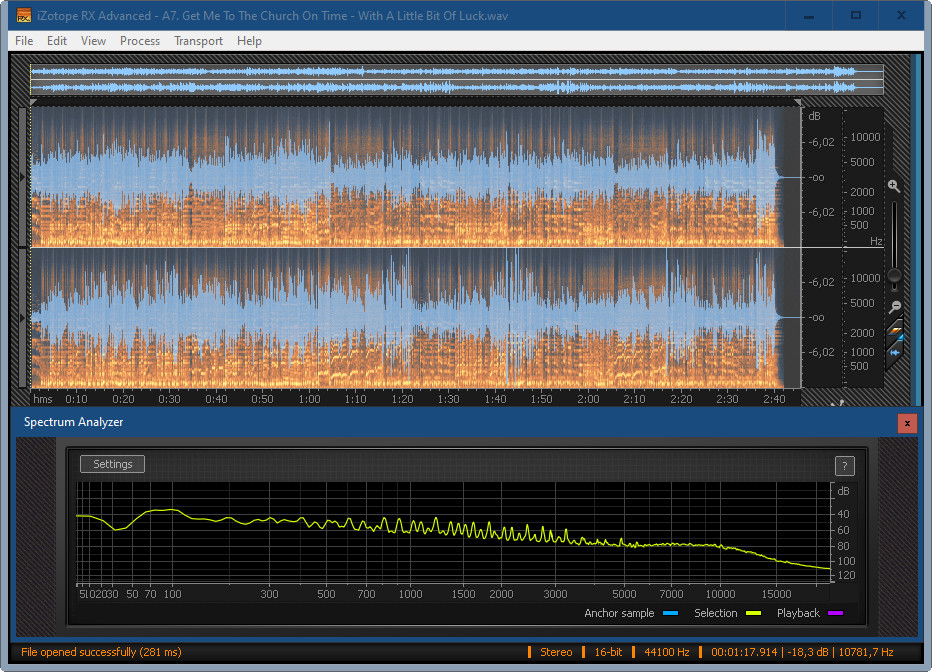Click the '44100 Hz' status bar entry

pos(666,652)
